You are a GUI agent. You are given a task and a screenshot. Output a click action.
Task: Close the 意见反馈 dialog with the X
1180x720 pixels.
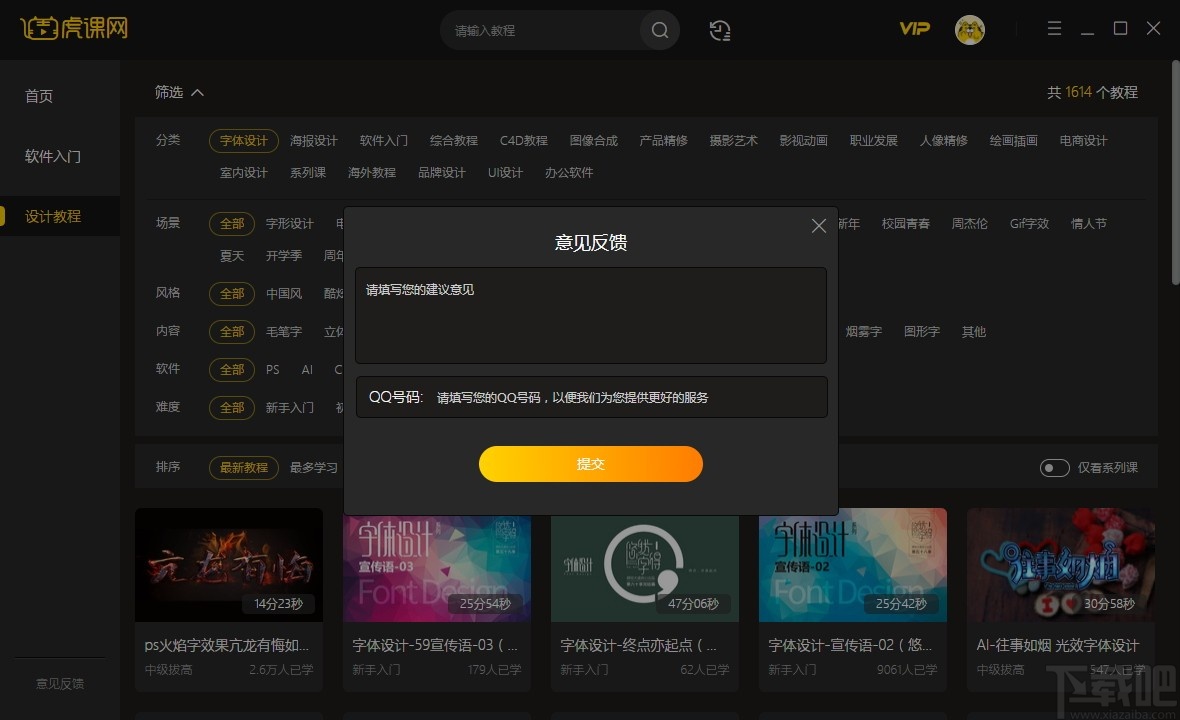tap(818, 226)
